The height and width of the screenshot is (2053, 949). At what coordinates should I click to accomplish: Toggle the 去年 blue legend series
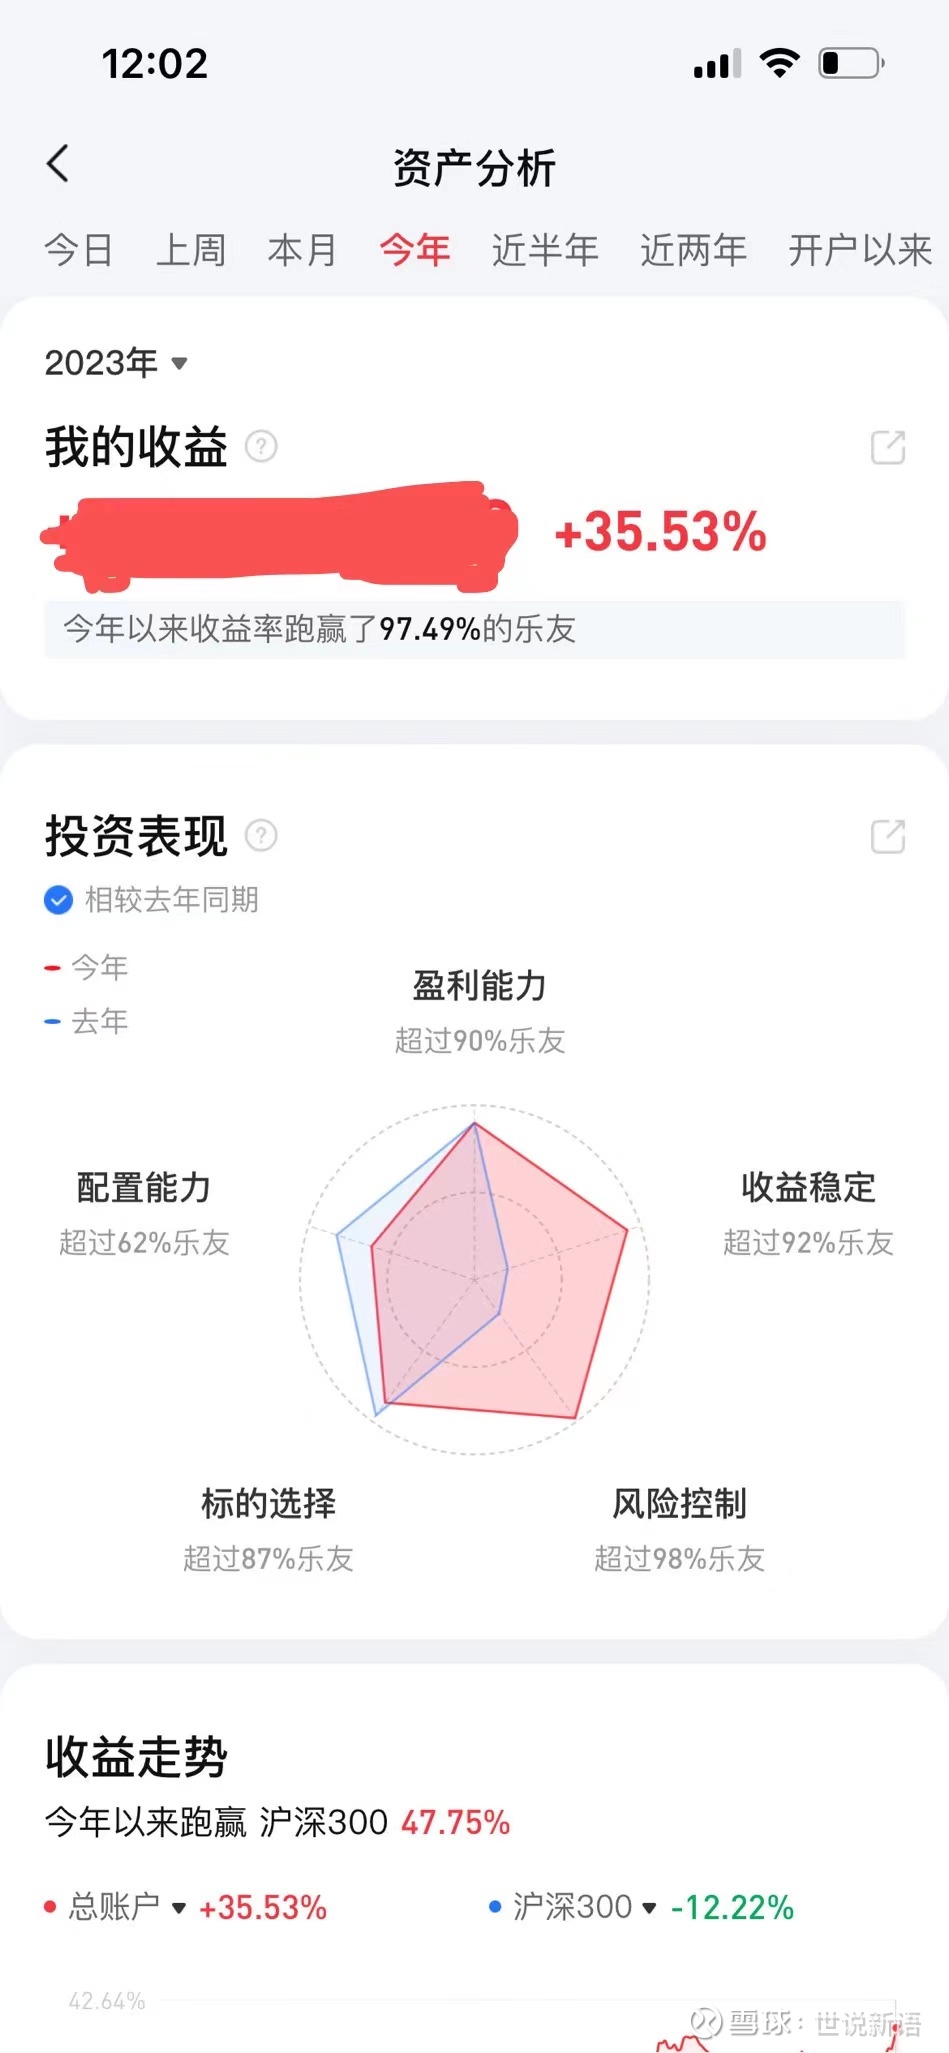(87, 1021)
